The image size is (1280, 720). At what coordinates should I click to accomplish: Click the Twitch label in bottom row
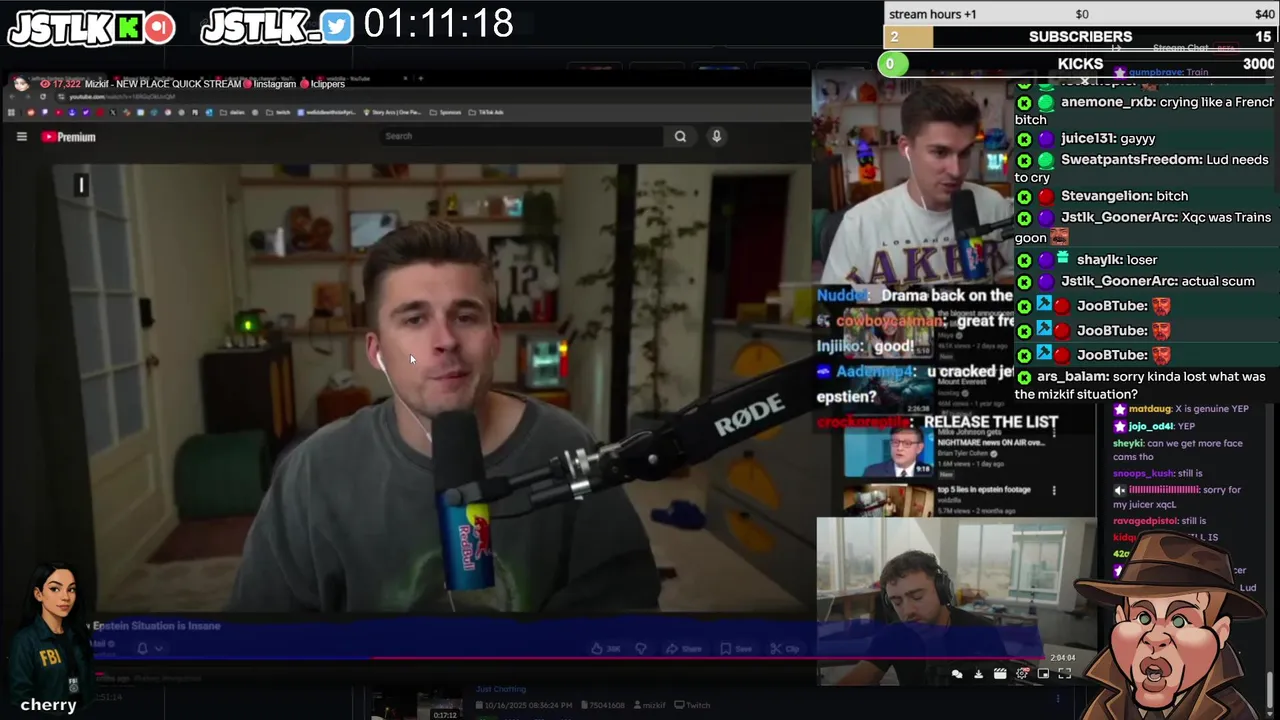pyautogui.click(x=697, y=705)
